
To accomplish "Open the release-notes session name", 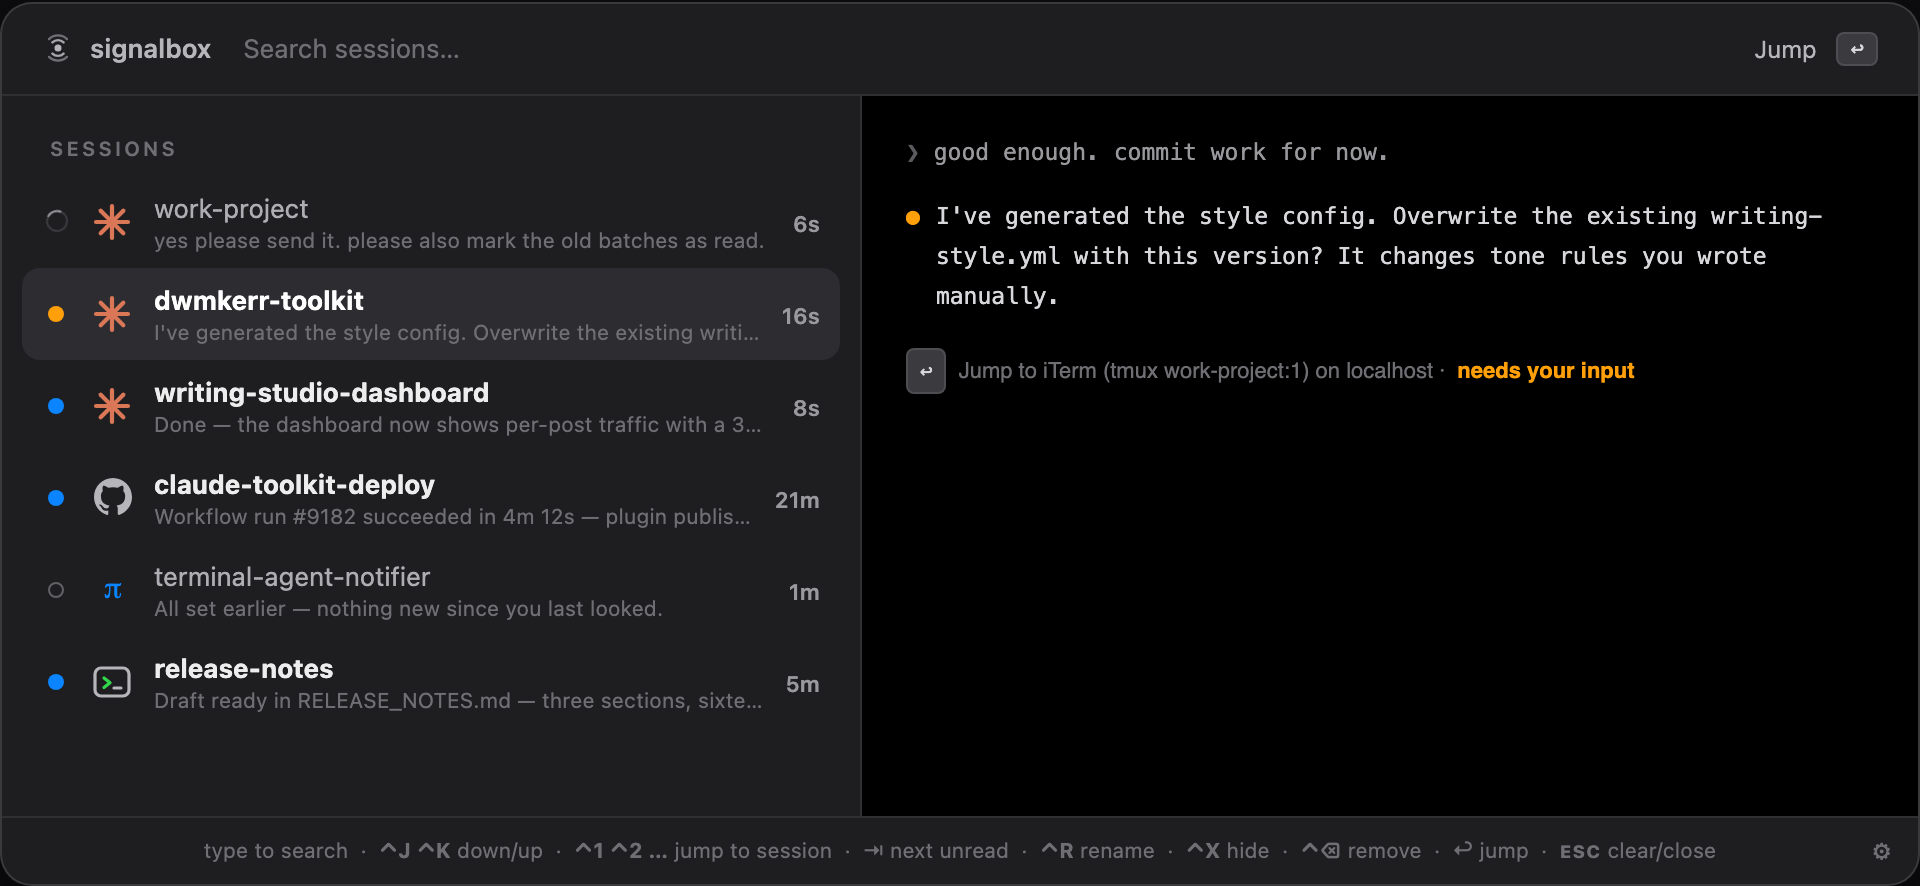I will pyautogui.click(x=243, y=669).
